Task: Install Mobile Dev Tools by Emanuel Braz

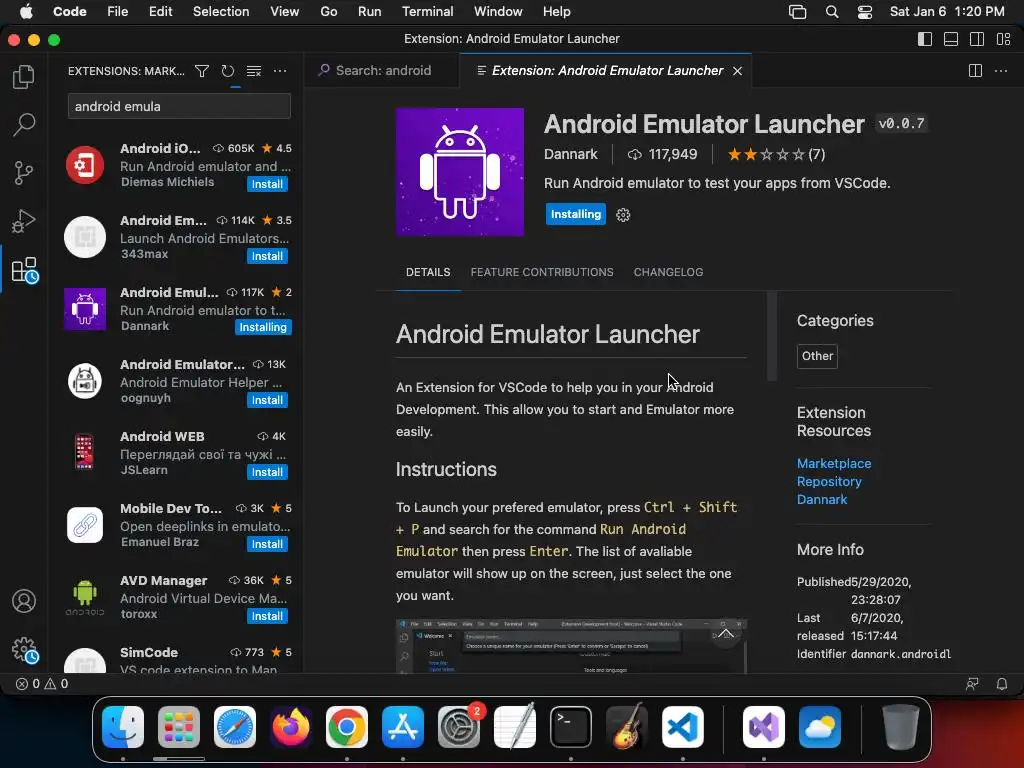Action: coord(267,544)
